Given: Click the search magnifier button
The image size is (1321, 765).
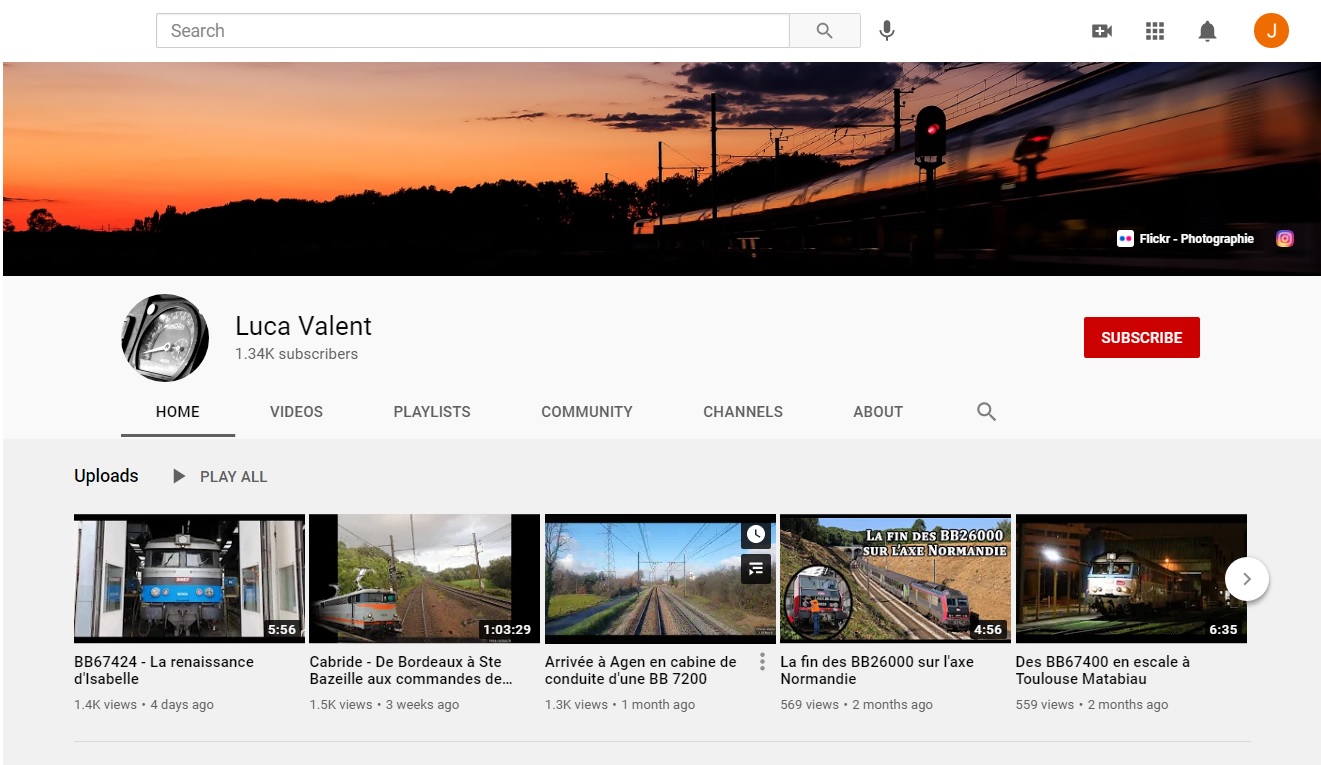Looking at the screenshot, I should click(x=825, y=31).
